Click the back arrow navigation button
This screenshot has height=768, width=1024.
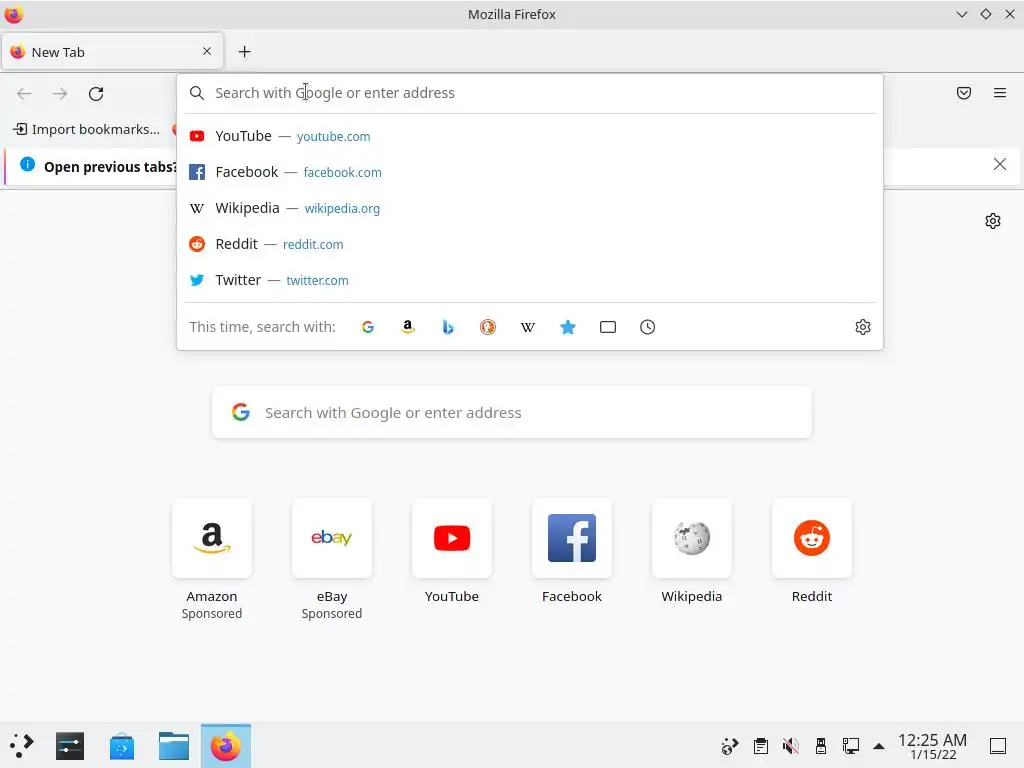pyautogui.click(x=24, y=93)
